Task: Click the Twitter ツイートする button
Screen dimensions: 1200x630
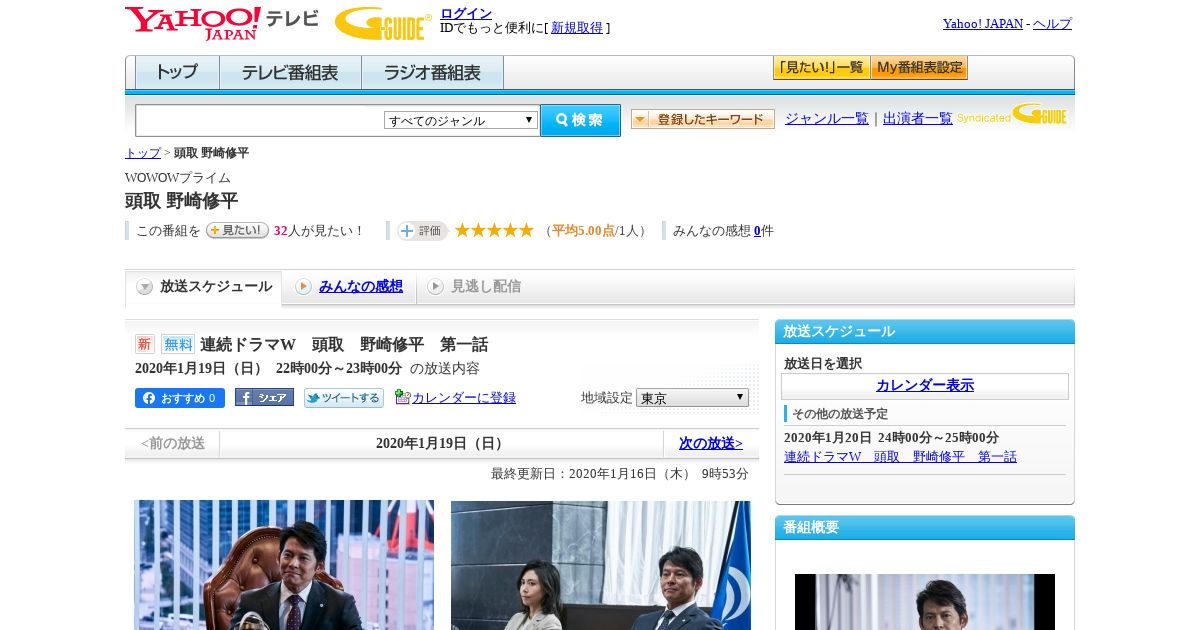Action: tap(344, 398)
